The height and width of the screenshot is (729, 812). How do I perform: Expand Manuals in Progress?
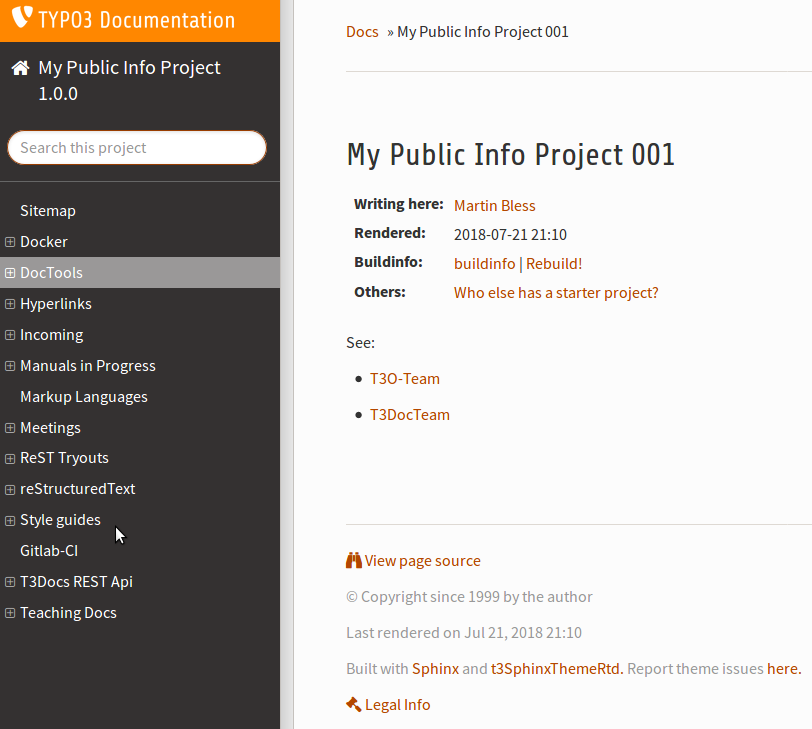coord(10,366)
